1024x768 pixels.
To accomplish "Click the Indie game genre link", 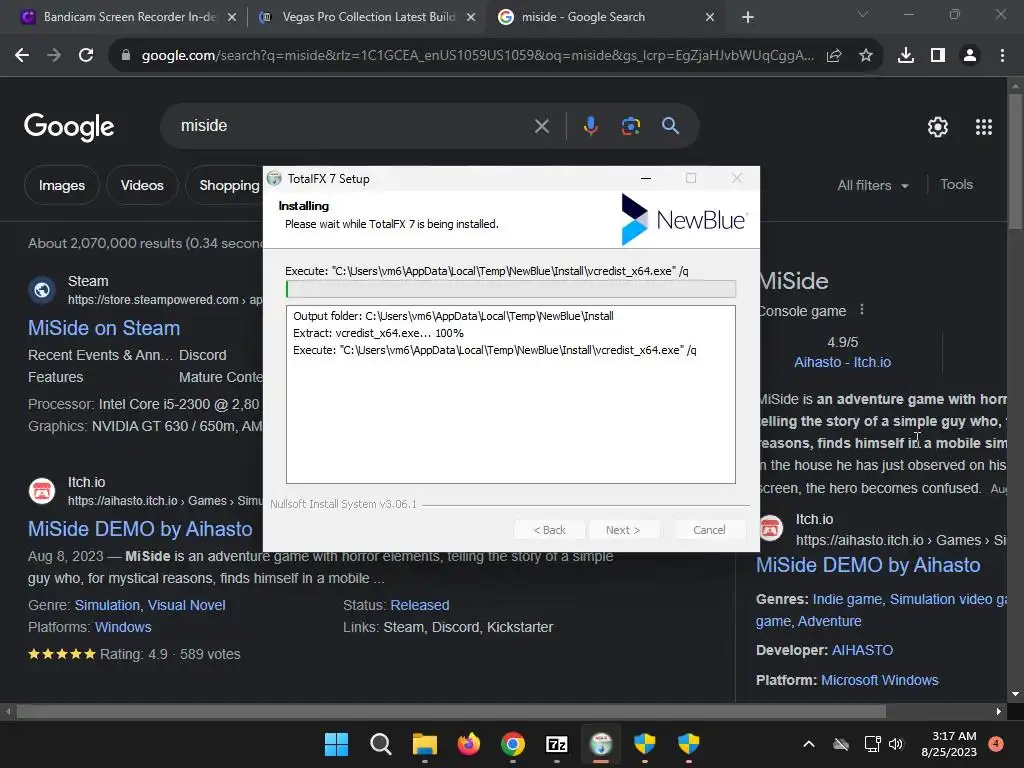I will [x=847, y=600].
